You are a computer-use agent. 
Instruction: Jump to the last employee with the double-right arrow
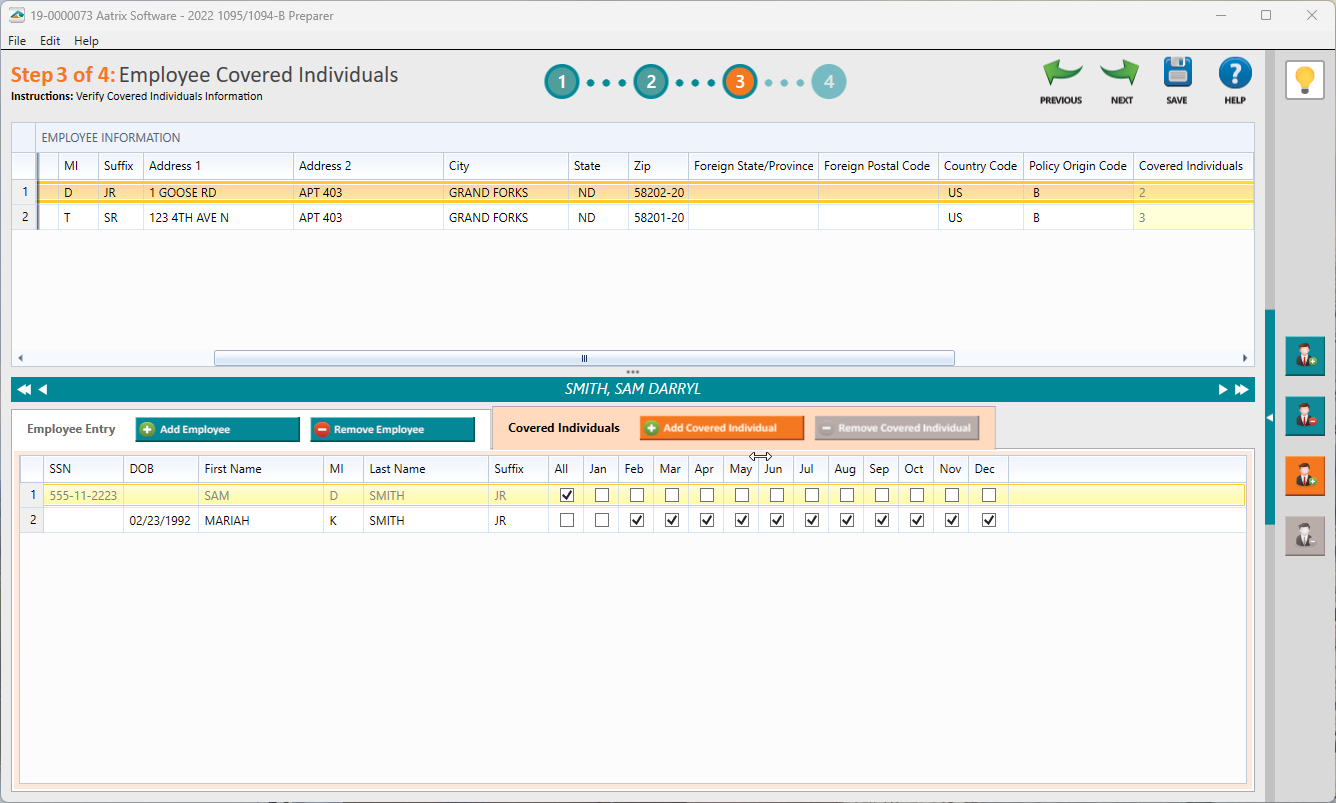tap(1242, 389)
